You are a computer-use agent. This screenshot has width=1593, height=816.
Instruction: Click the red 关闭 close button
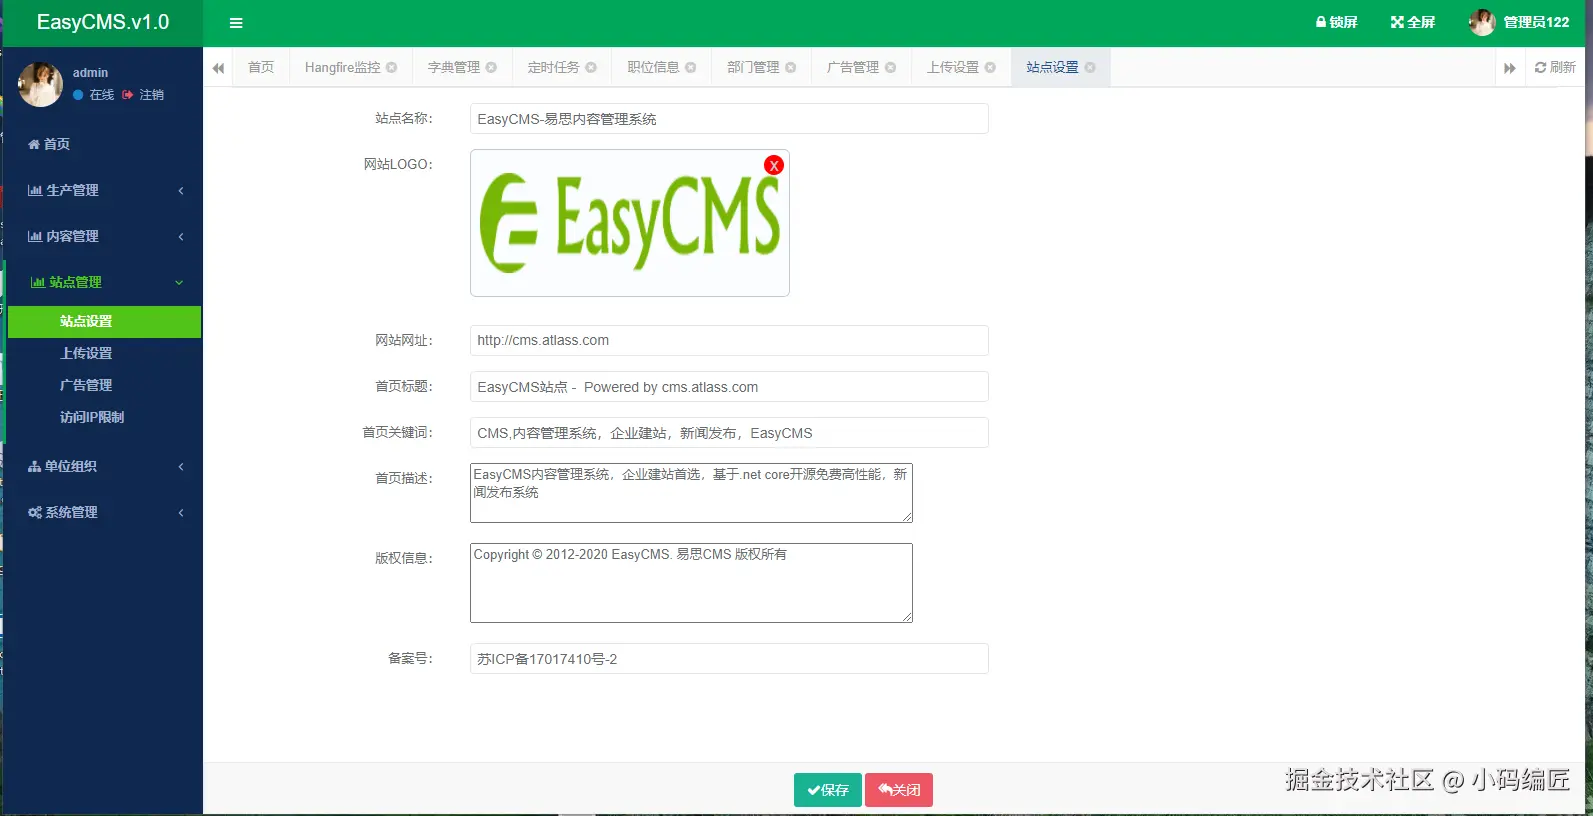(x=899, y=790)
